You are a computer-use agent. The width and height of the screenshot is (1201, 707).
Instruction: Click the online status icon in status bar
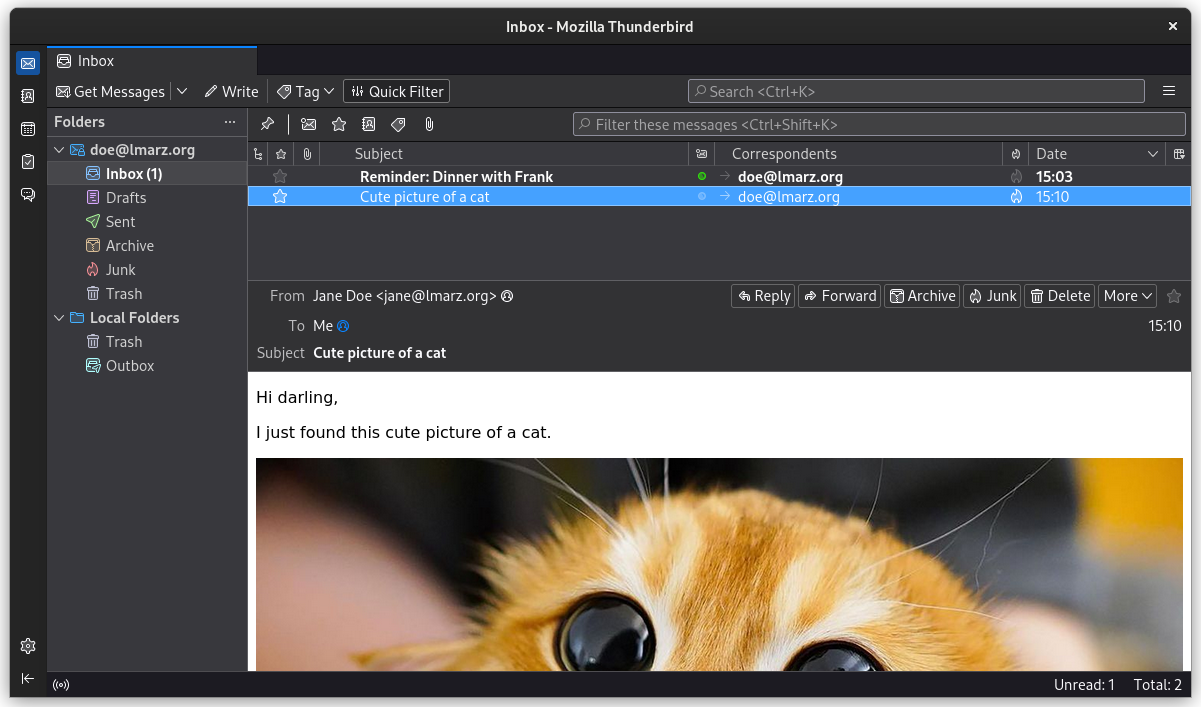tap(61, 685)
